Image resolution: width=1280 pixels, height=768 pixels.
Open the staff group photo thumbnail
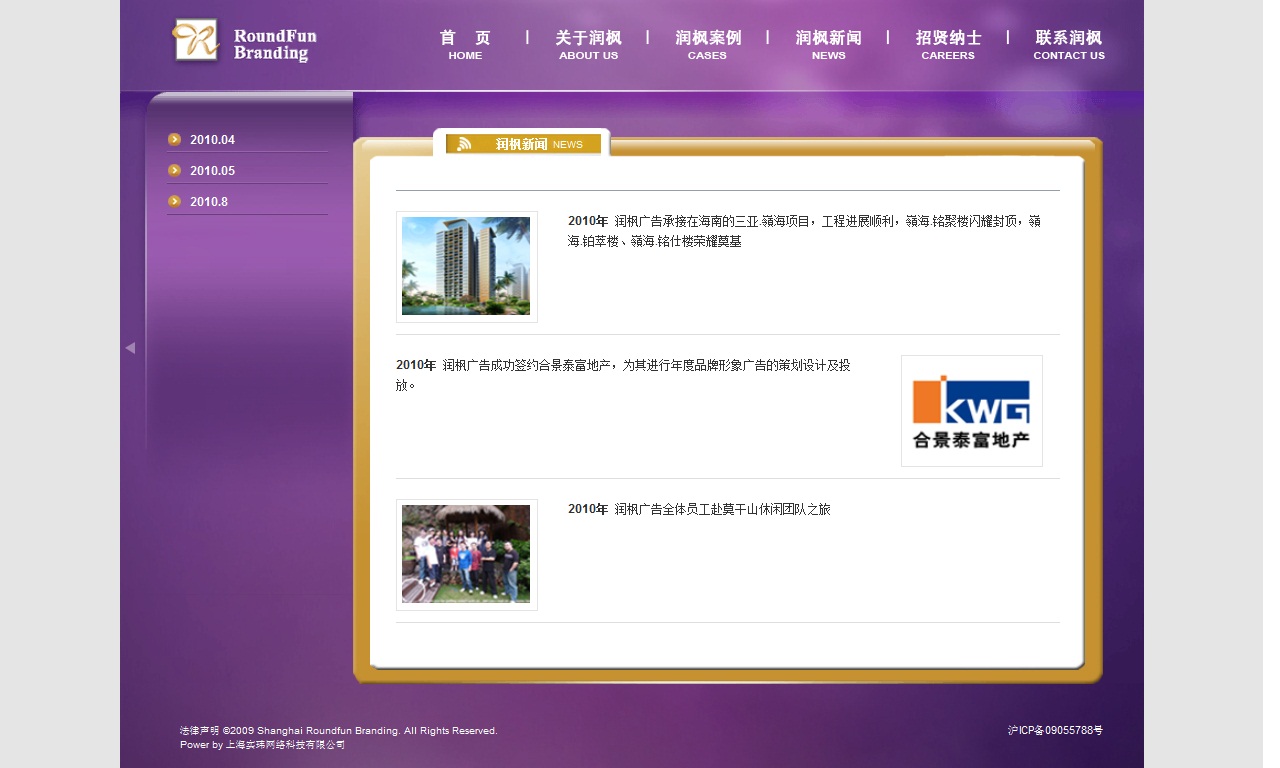click(x=466, y=554)
